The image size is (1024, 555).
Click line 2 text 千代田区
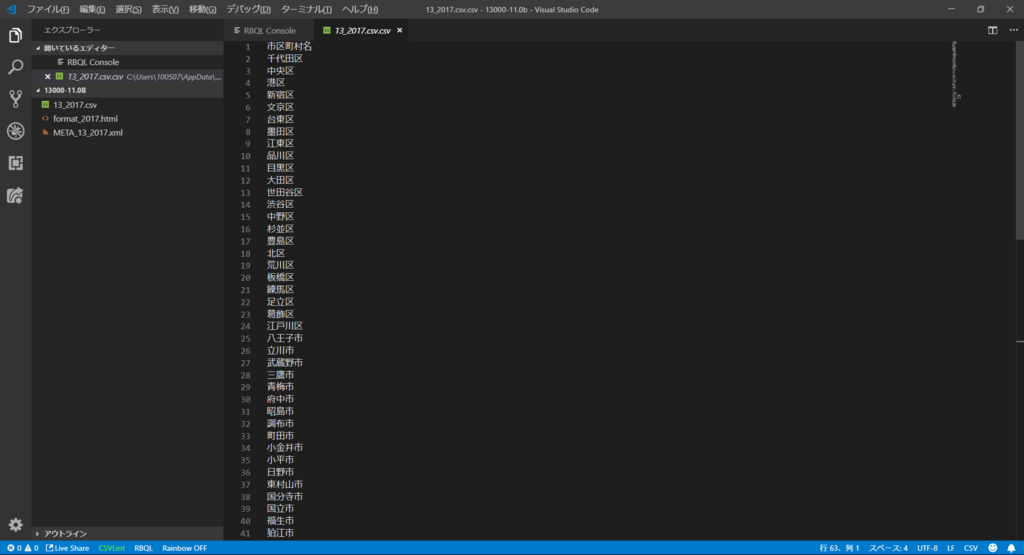(x=285, y=59)
